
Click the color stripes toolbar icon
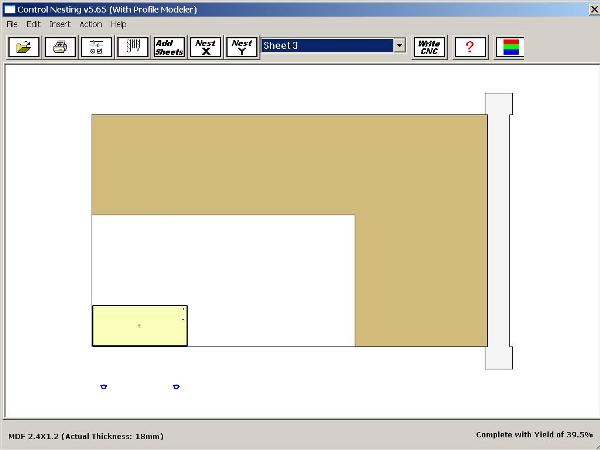click(x=509, y=46)
